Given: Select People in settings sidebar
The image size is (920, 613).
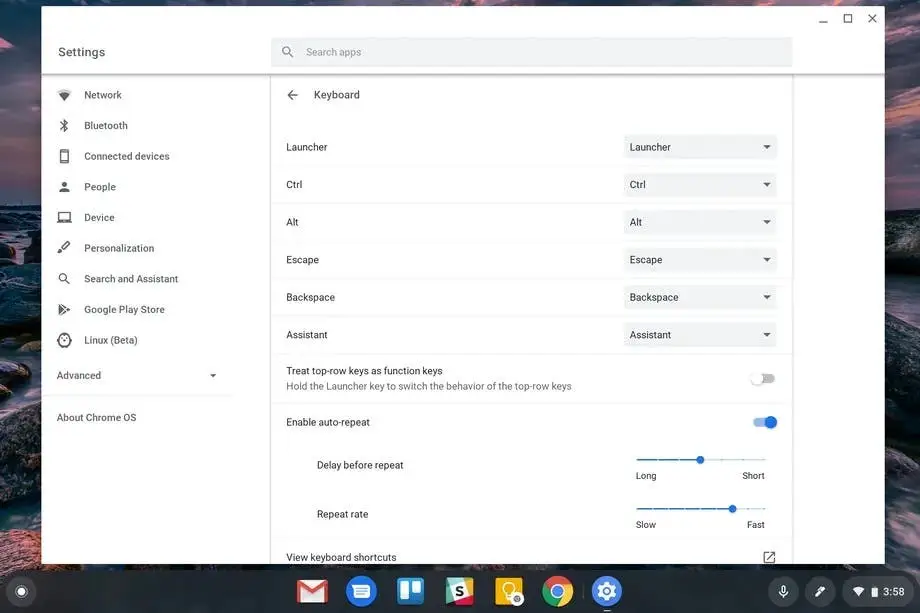Looking at the screenshot, I should coord(100,187).
